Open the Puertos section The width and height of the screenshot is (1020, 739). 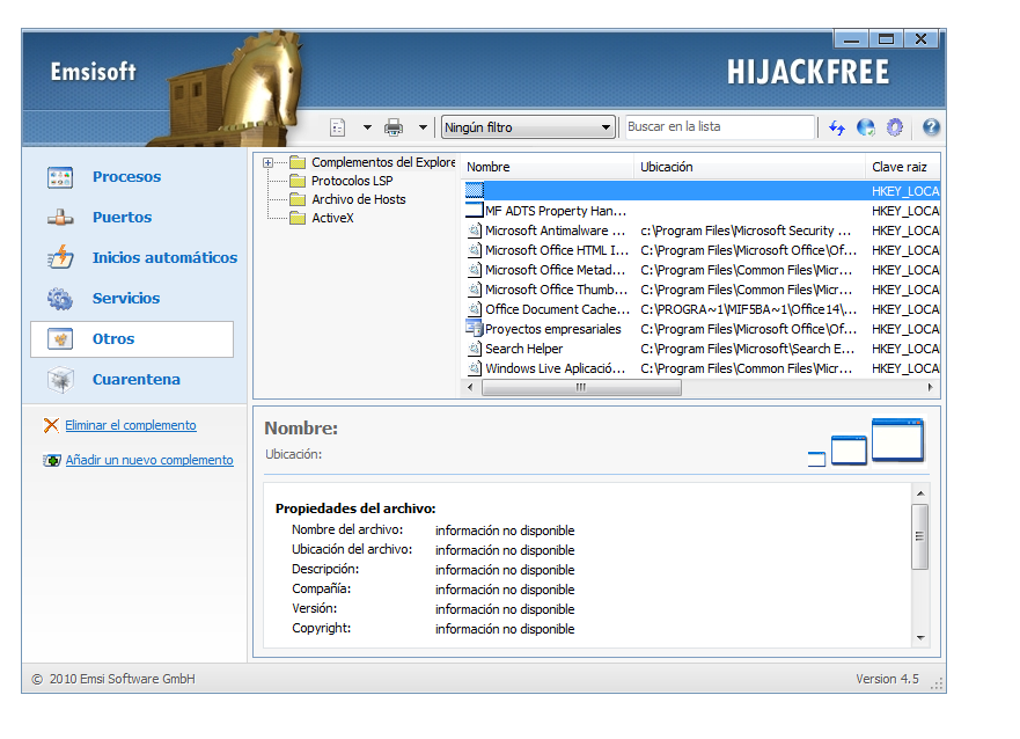pyautogui.click(x=122, y=217)
